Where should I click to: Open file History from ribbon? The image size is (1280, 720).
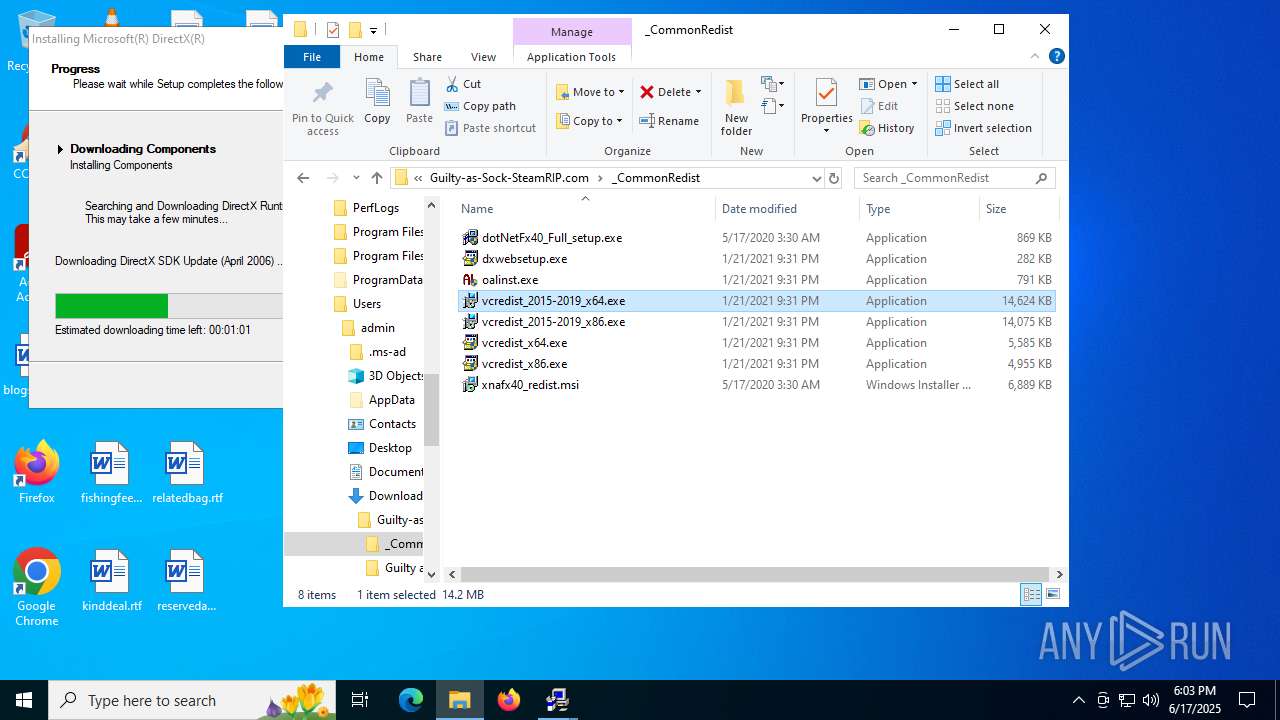tap(887, 128)
